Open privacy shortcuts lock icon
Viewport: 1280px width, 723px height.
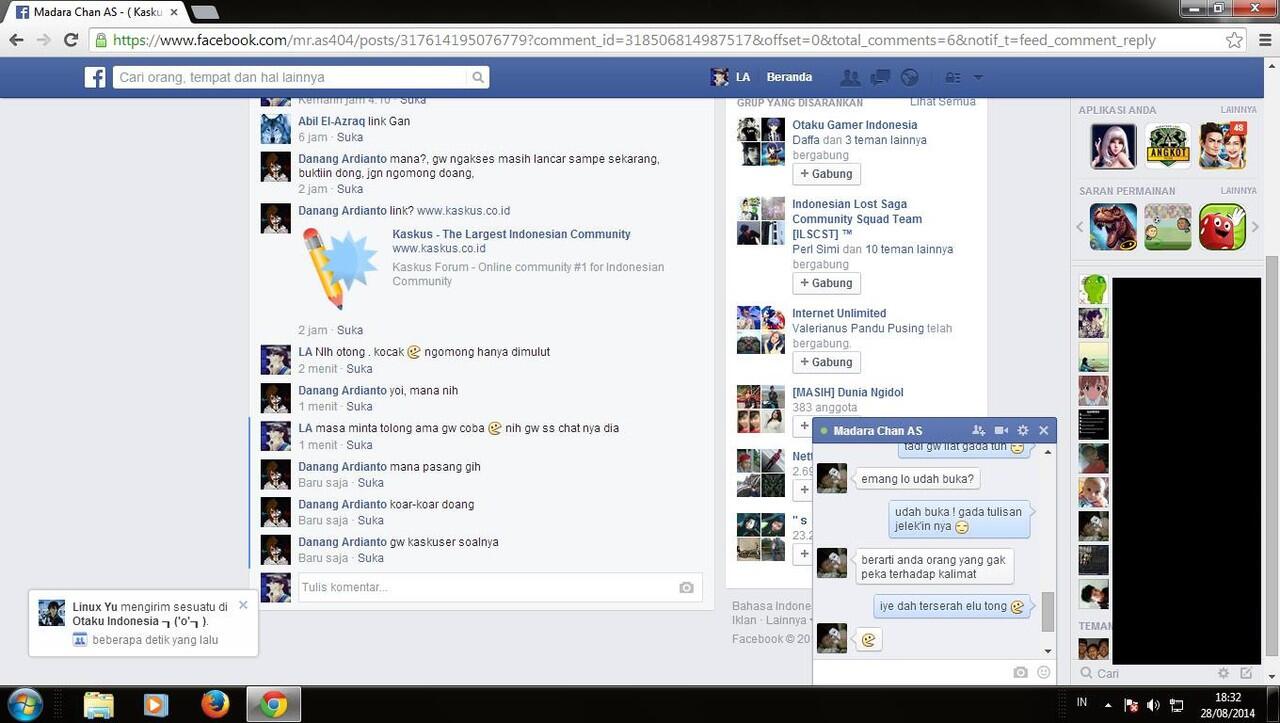tap(952, 77)
